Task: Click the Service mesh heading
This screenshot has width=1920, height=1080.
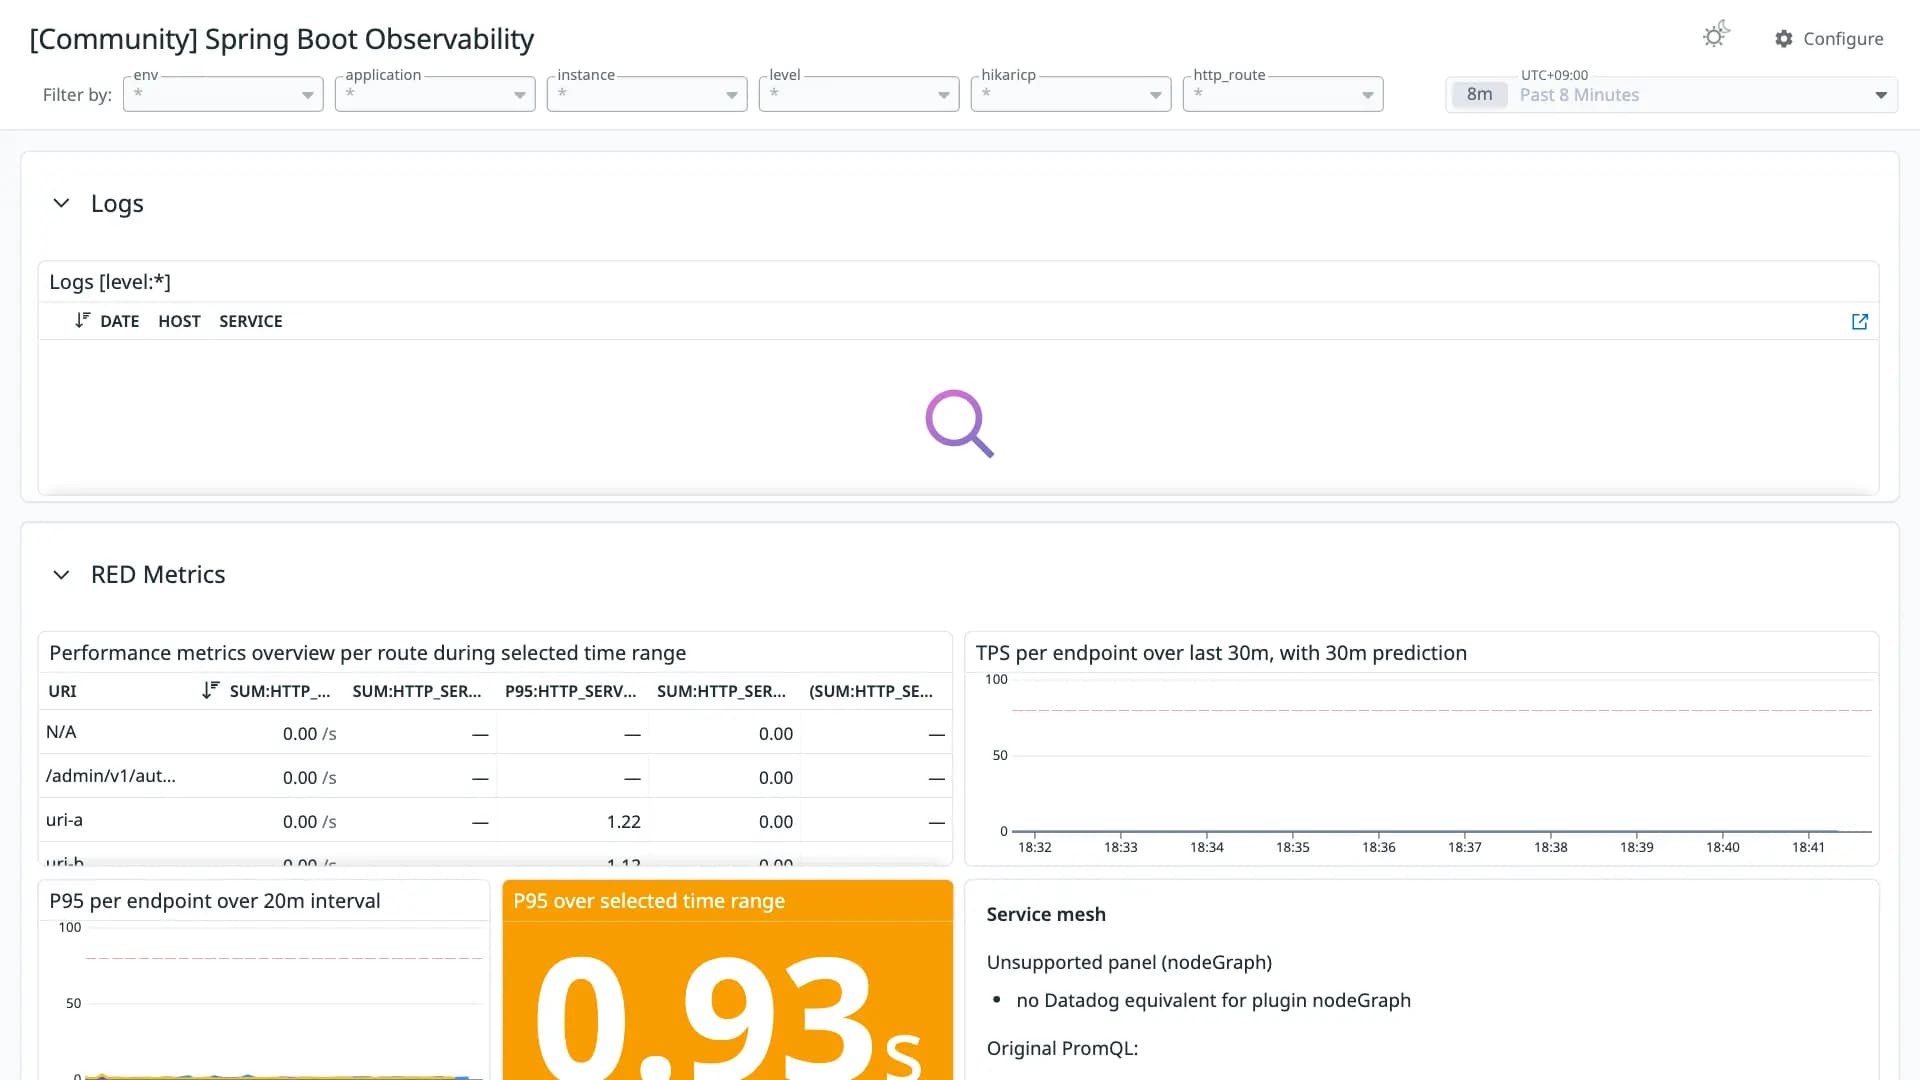Action: click(x=1046, y=914)
